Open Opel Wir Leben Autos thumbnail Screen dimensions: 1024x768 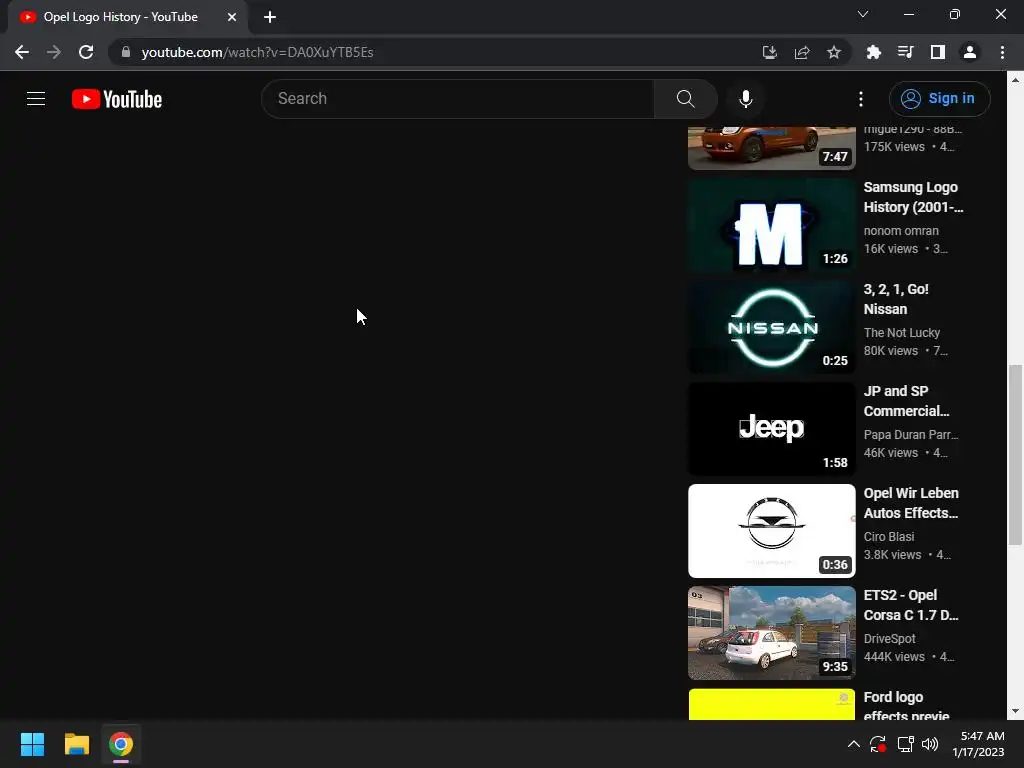click(x=771, y=531)
